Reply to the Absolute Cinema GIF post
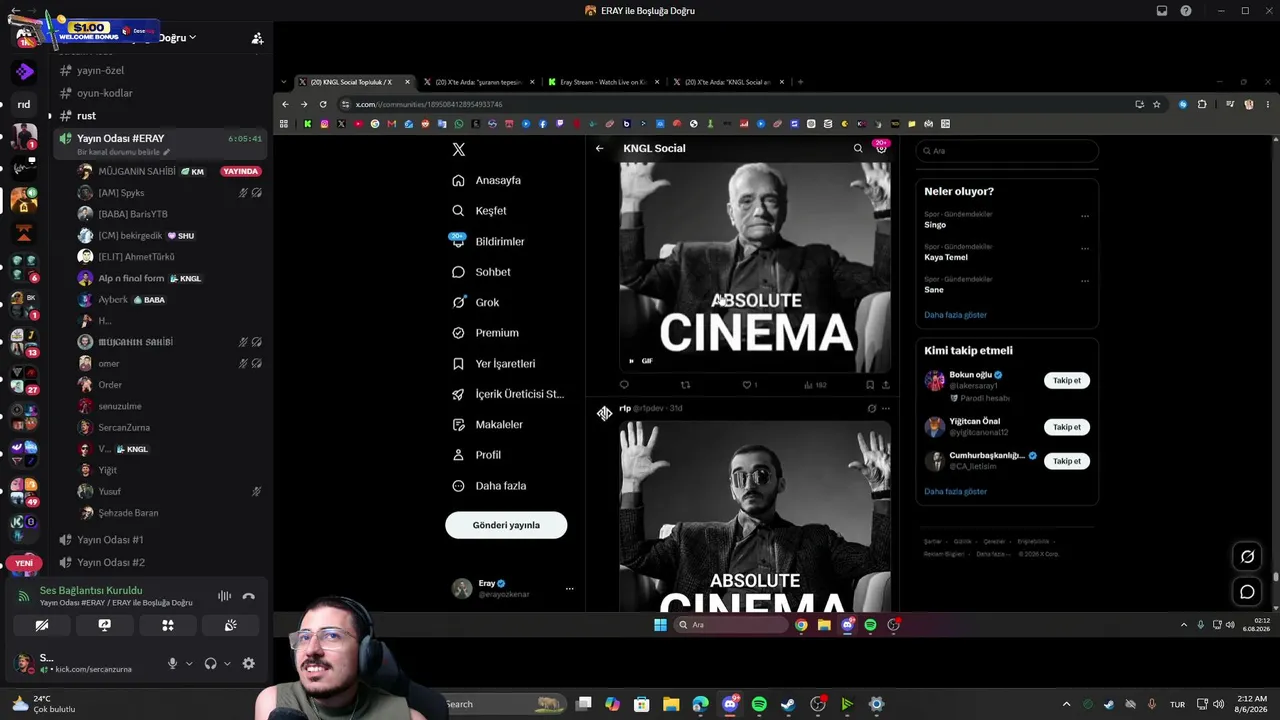Screen dimensions: 1280x720 [x=624, y=385]
